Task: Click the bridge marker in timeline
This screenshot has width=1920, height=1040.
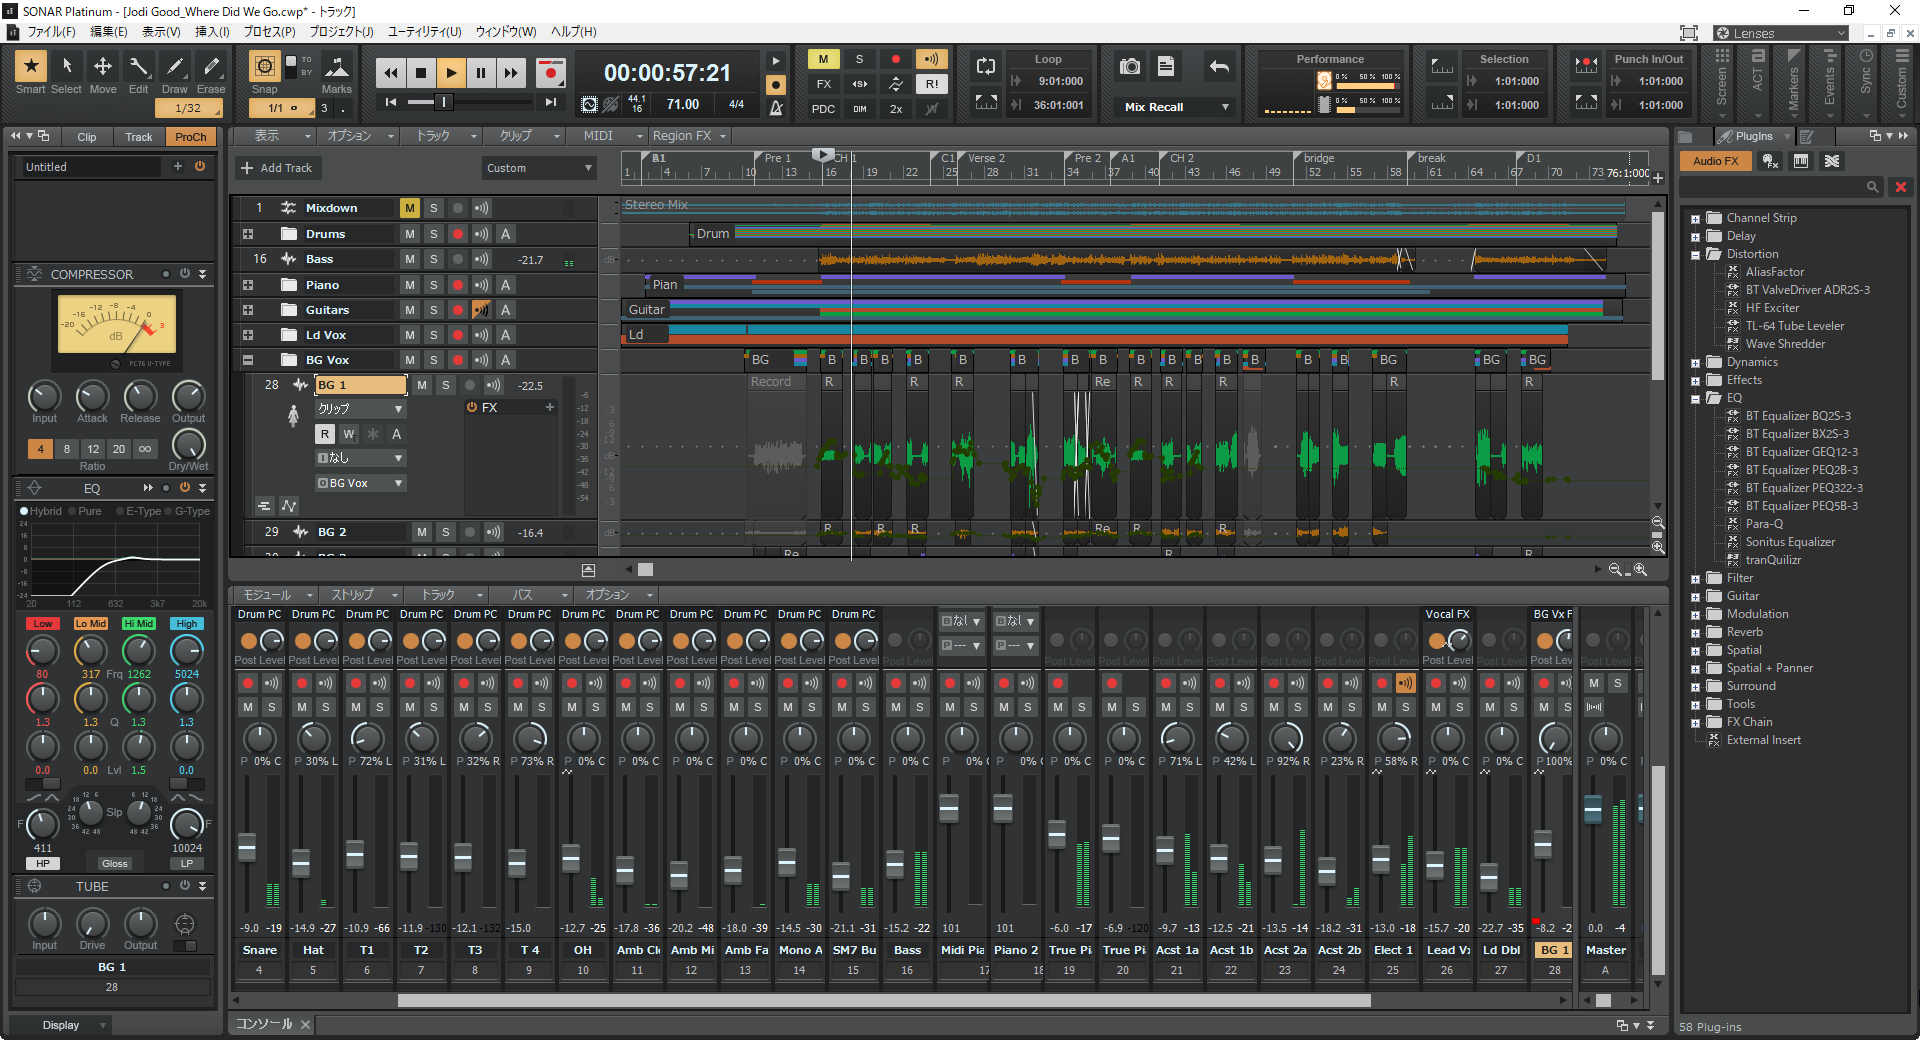Action: coord(1318,158)
